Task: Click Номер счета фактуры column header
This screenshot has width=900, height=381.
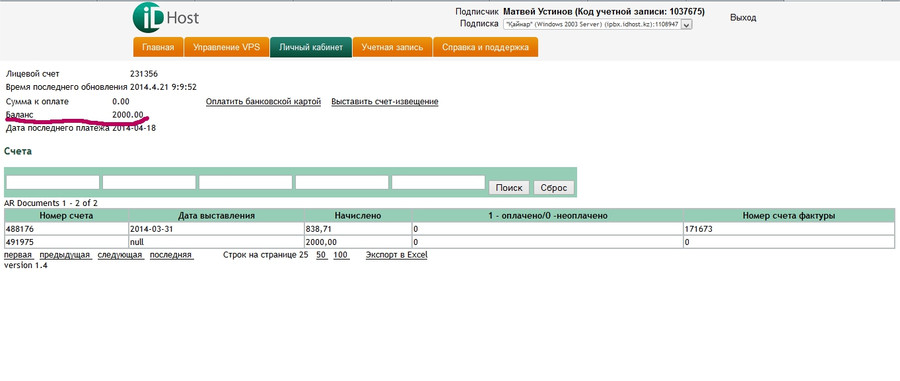Action: tap(789, 215)
